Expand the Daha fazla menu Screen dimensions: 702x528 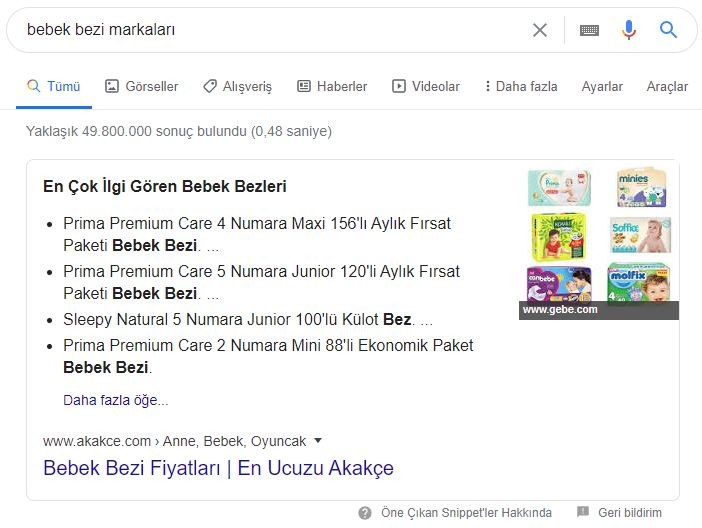point(522,86)
